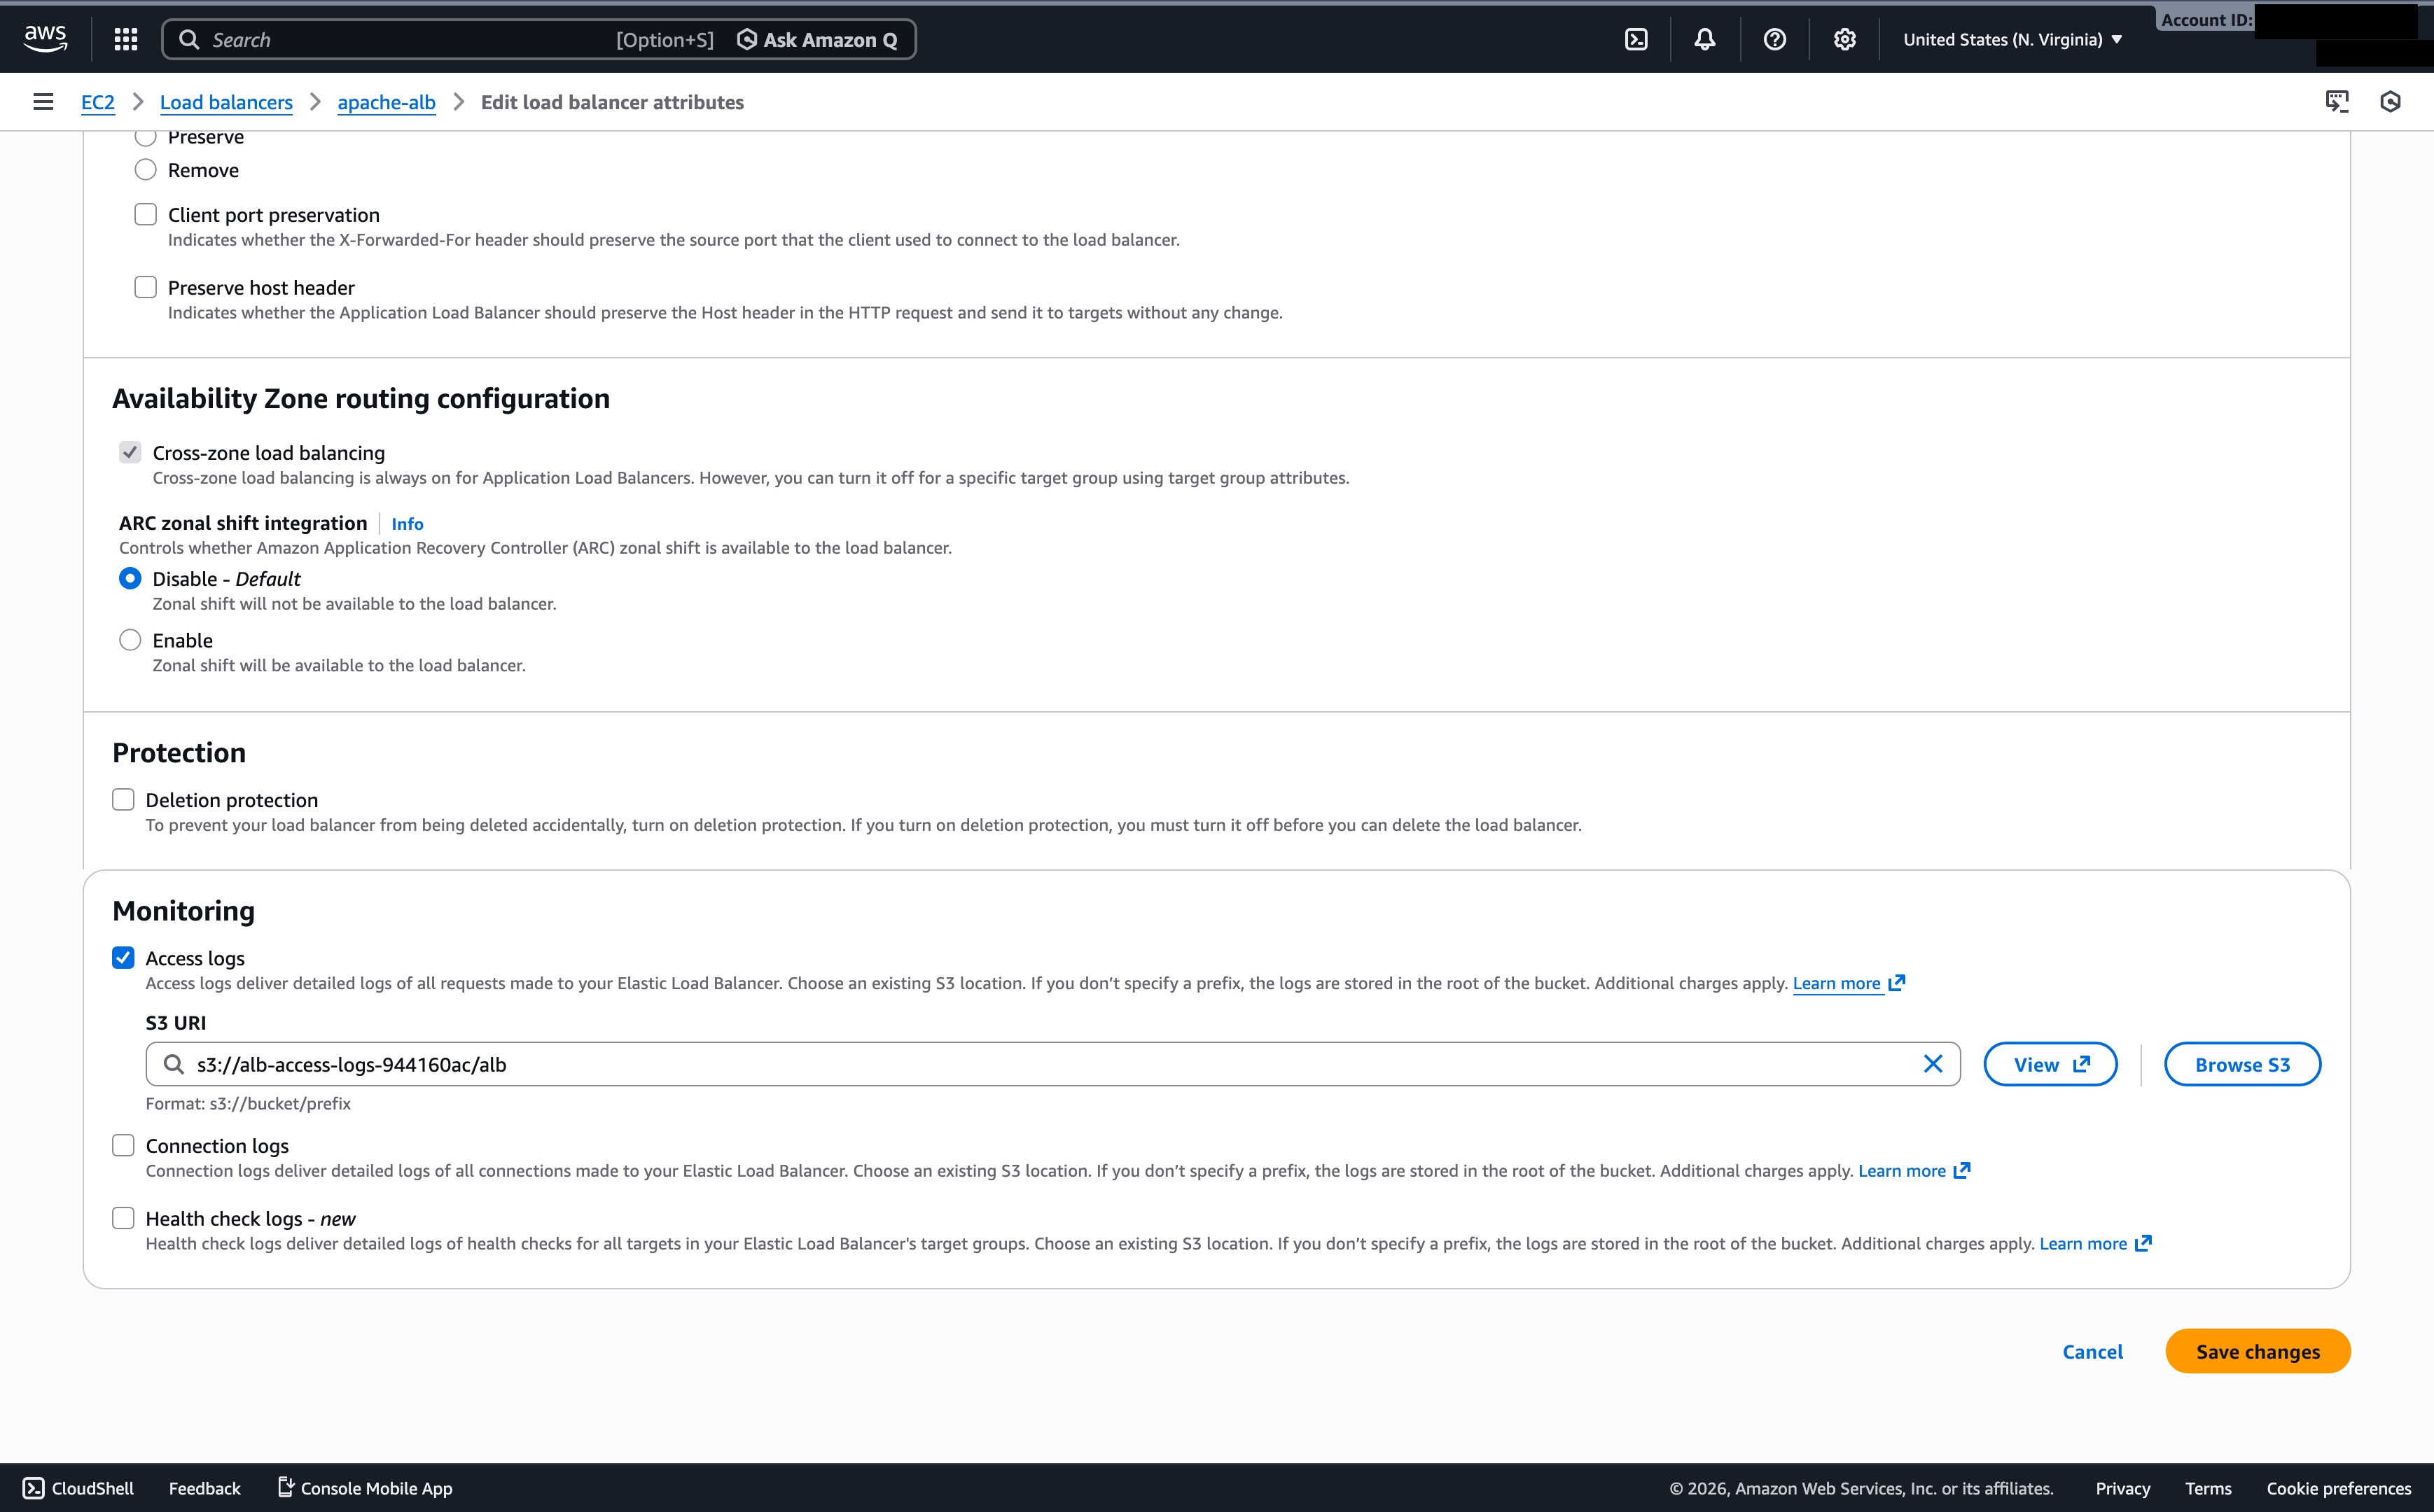The image size is (2434, 1512).
Task: Go to Load balancers via the breadcrumb
Action: 226,101
